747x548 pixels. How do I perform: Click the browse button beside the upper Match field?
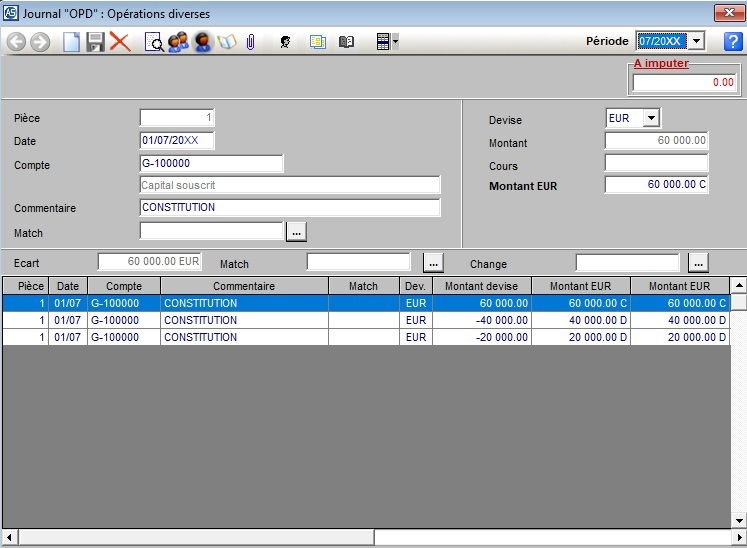[x=296, y=232]
